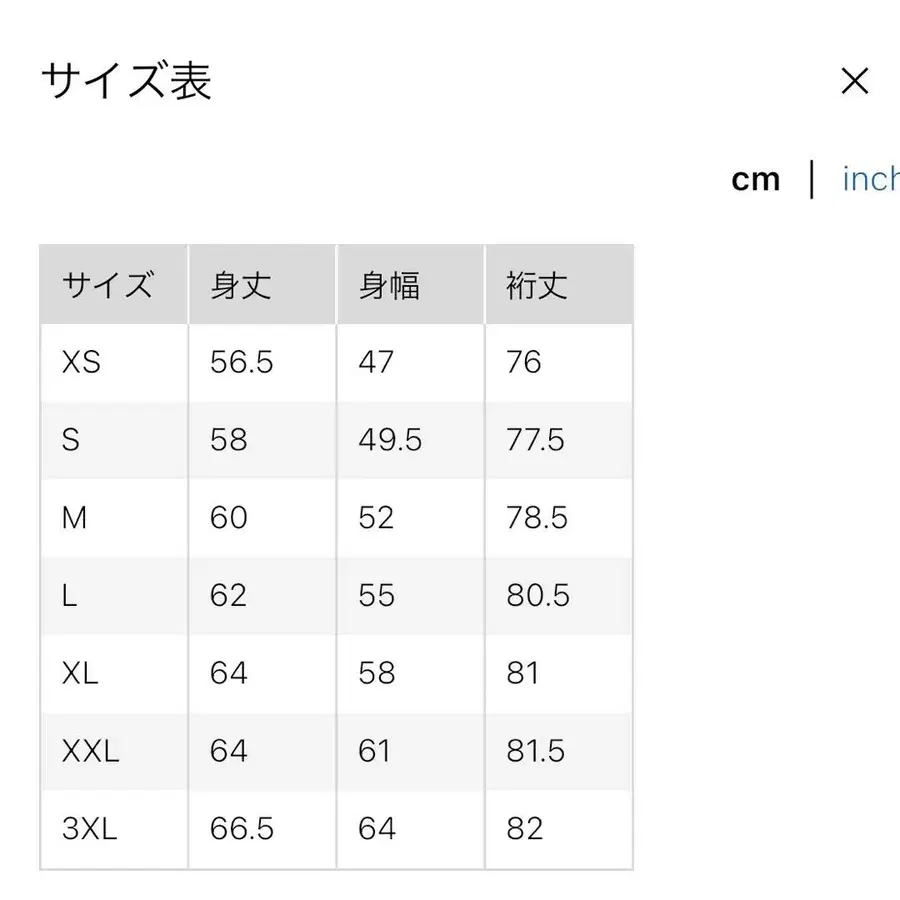Image resolution: width=900 pixels, height=900 pixels.
Task: Click the 身幅 column header
Action: 388,284
